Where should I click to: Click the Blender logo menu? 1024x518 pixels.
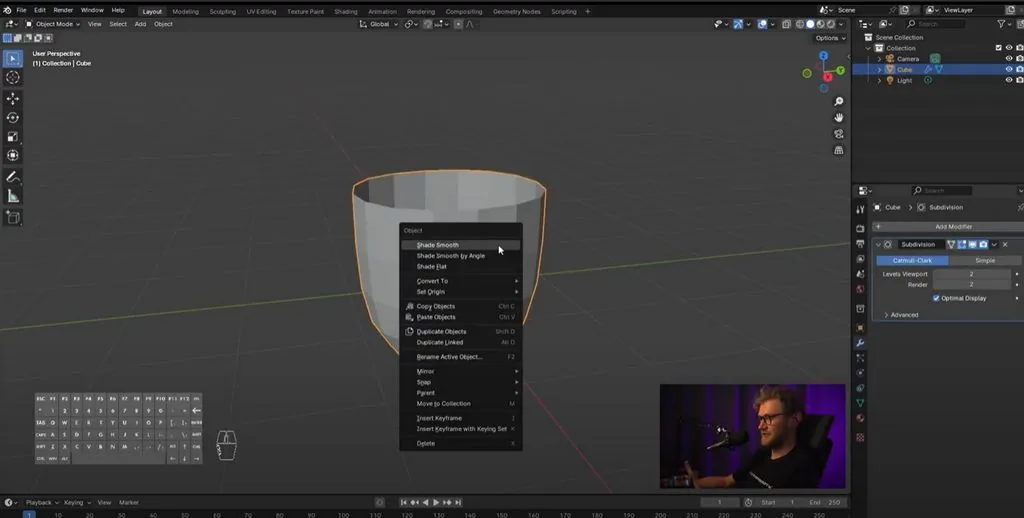pyautogui.click(x=7, y=10)
